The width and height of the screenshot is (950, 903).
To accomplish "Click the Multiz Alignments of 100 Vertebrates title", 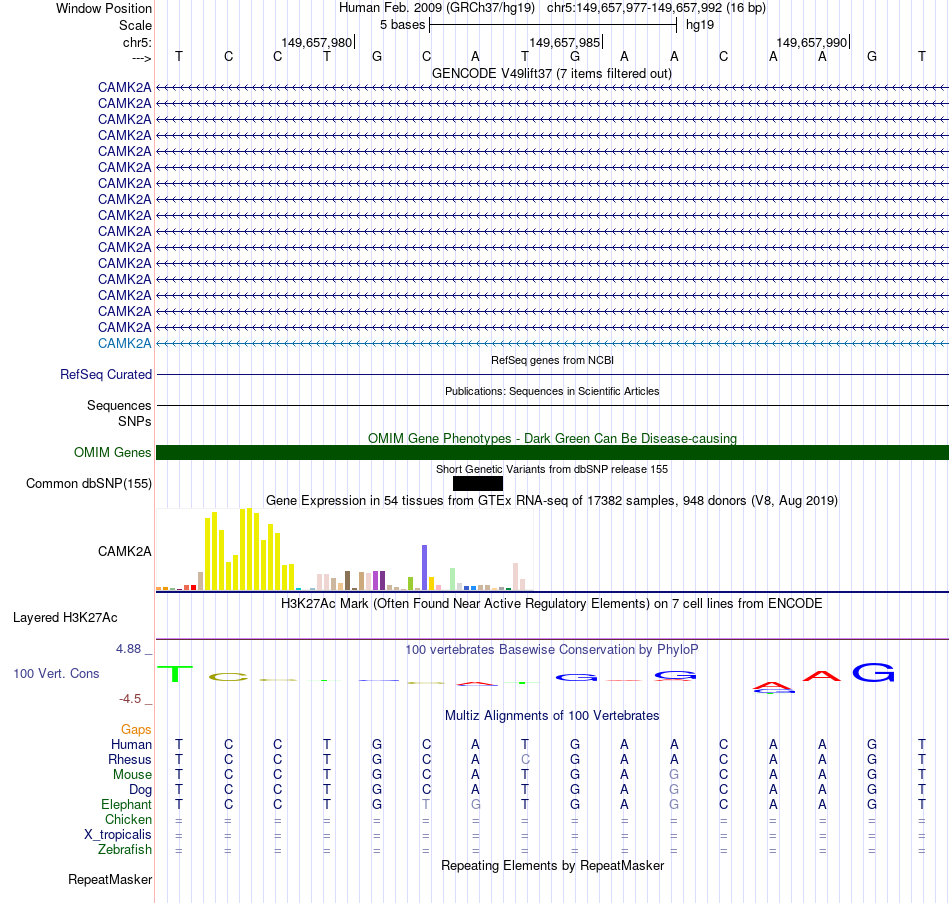I will click(552, 715).
